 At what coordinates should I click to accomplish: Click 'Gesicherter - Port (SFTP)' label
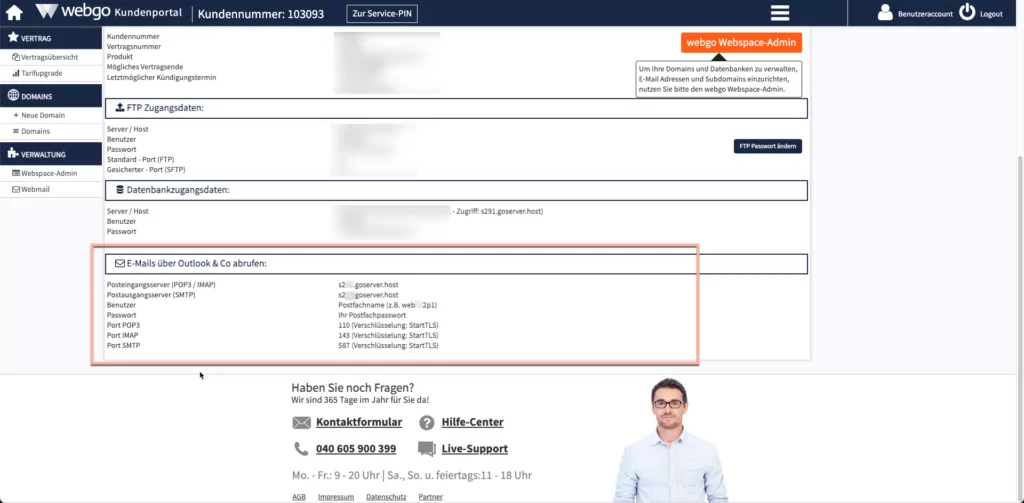click(x=146, y=169)
